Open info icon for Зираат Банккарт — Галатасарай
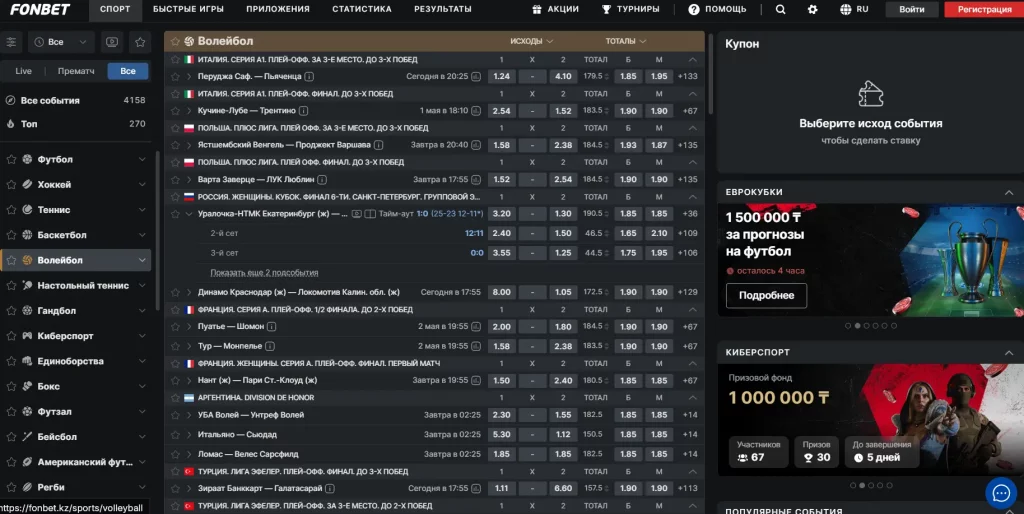The image size is (1024, 514). pyautogui.click(x=330, y=488)
